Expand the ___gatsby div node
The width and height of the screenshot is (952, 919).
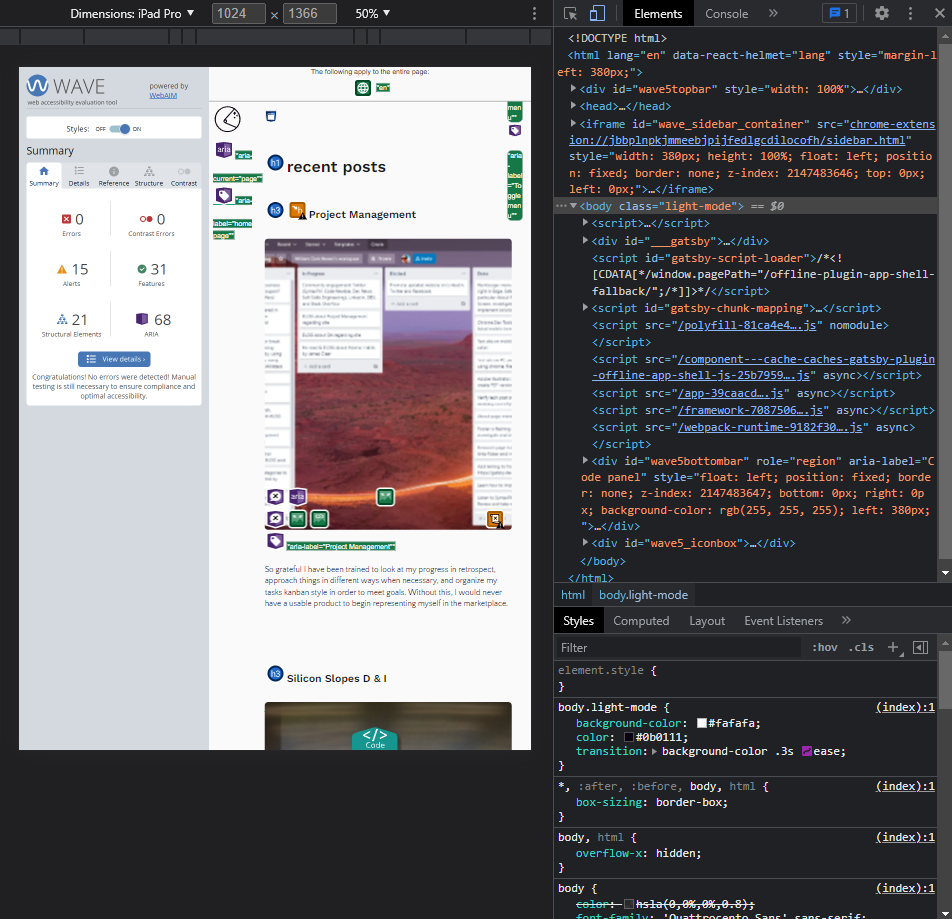coord(585,240)
